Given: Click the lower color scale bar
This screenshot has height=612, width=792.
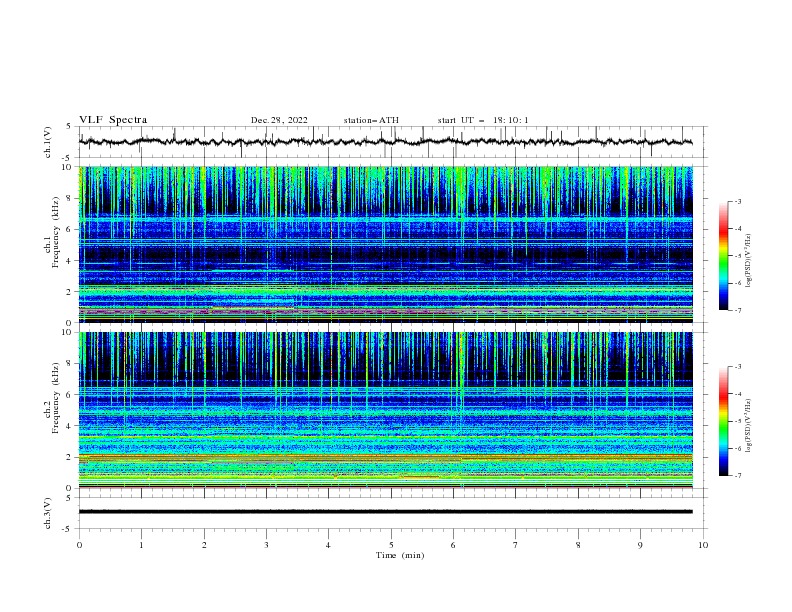Looking at the screenshot, I should point(723,421).
